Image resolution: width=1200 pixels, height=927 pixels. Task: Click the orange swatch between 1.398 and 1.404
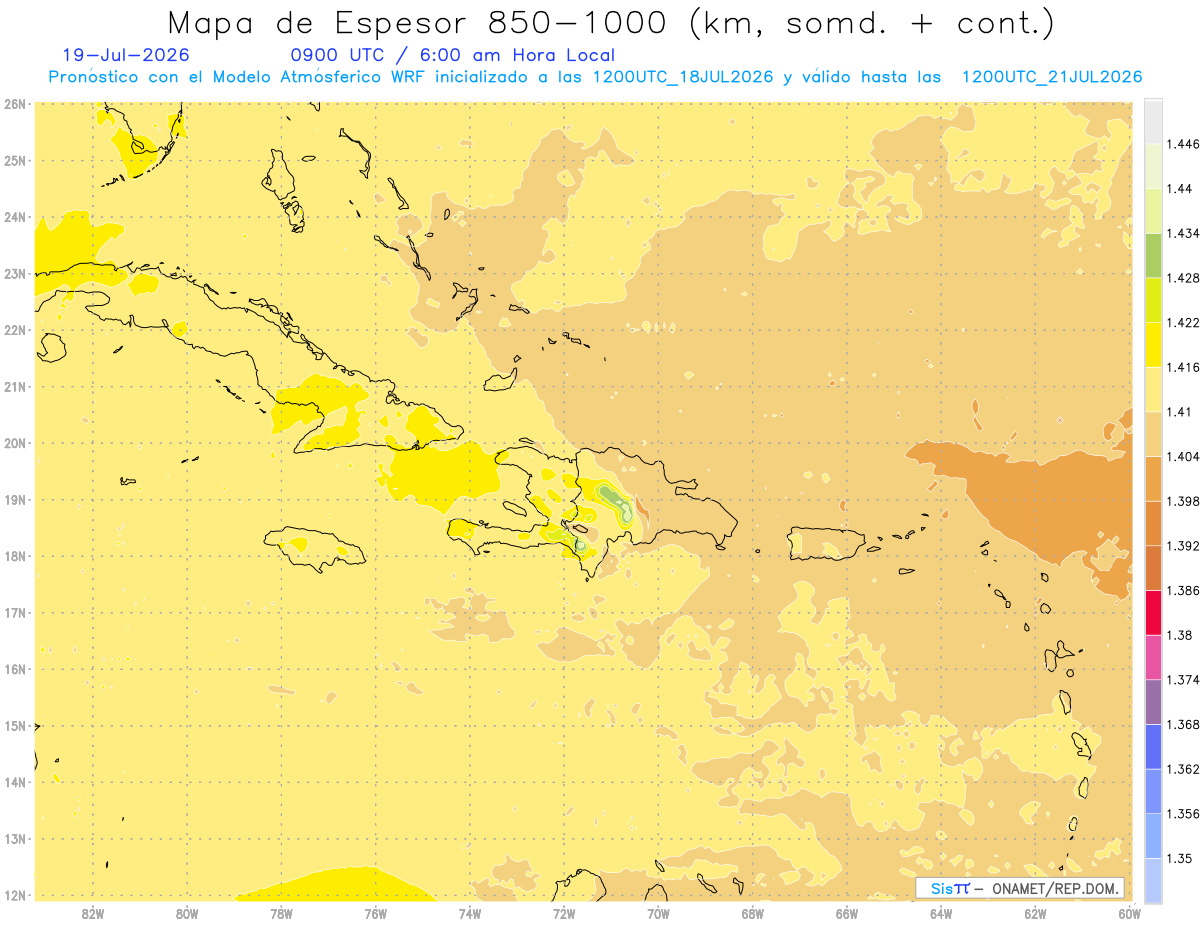coord(1153,478)
